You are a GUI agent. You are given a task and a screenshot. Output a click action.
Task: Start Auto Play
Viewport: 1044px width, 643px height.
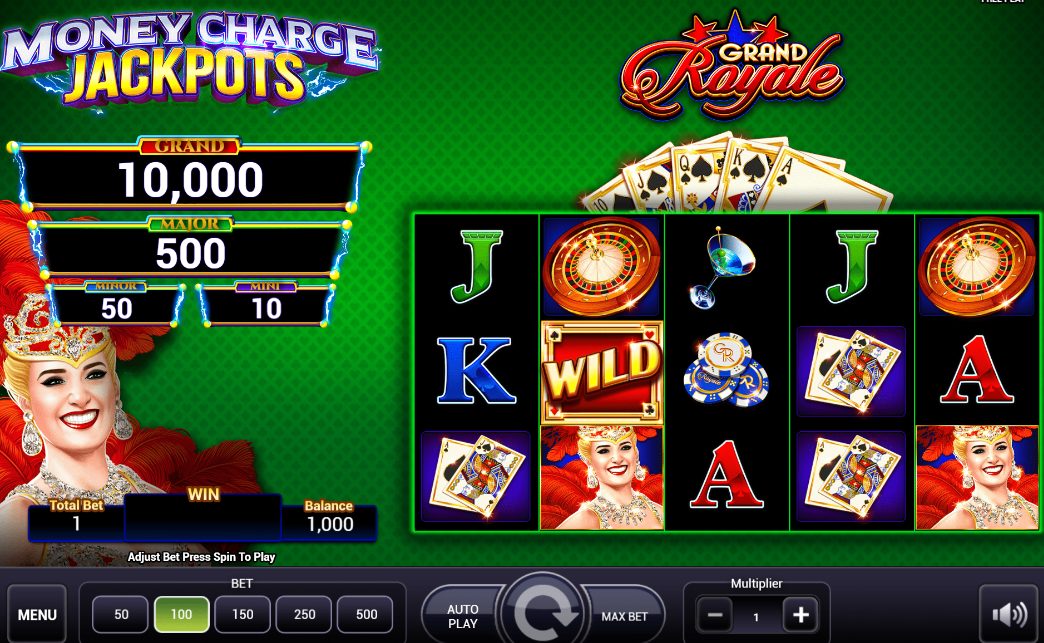pos(463,616)
